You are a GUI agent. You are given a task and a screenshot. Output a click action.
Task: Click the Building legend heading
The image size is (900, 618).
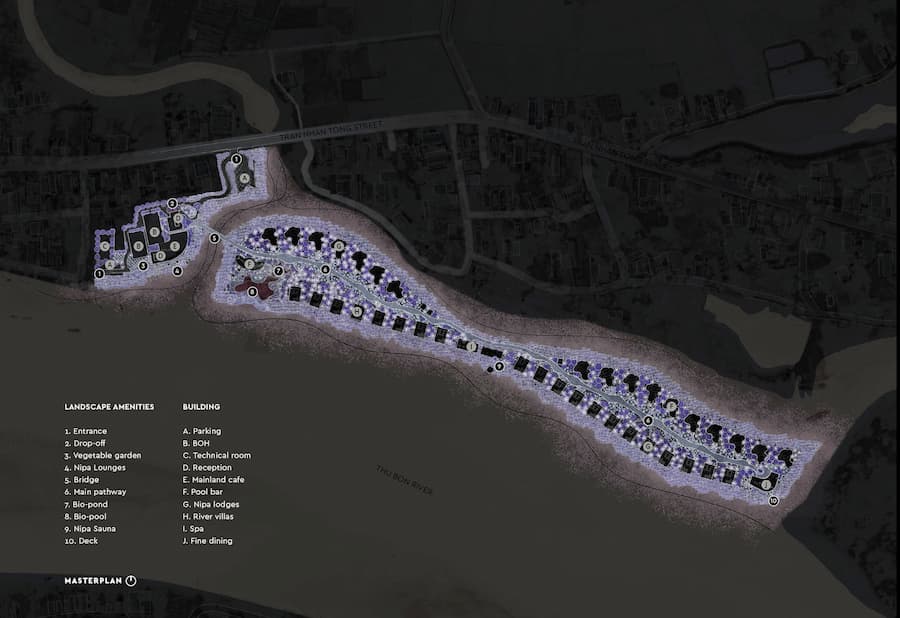click(201, 407)
